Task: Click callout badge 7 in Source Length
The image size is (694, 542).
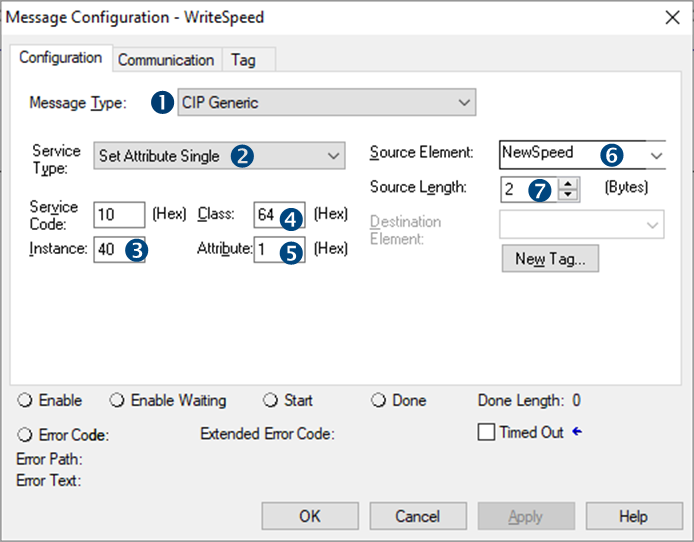Action: [x=540, y=189]
